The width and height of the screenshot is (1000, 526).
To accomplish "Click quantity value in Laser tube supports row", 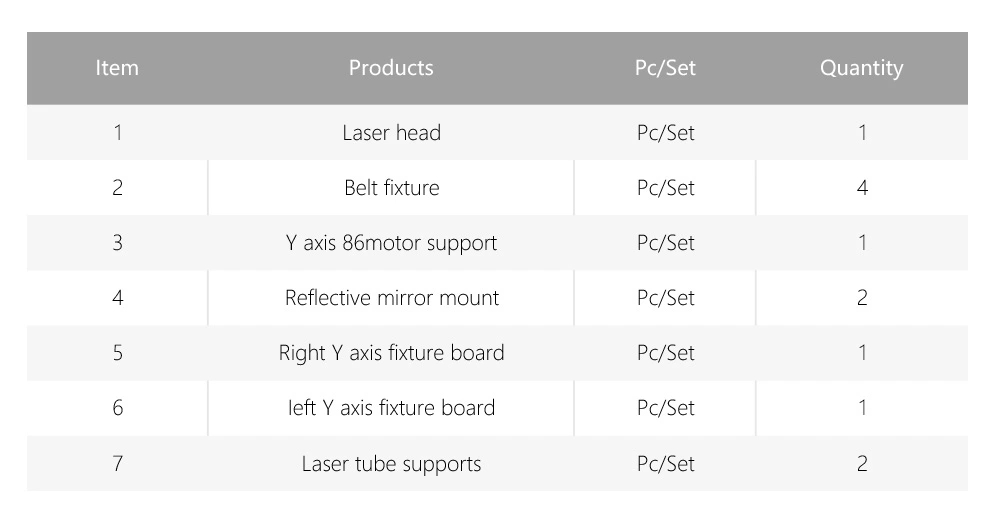I will click(x=862, y=463).
